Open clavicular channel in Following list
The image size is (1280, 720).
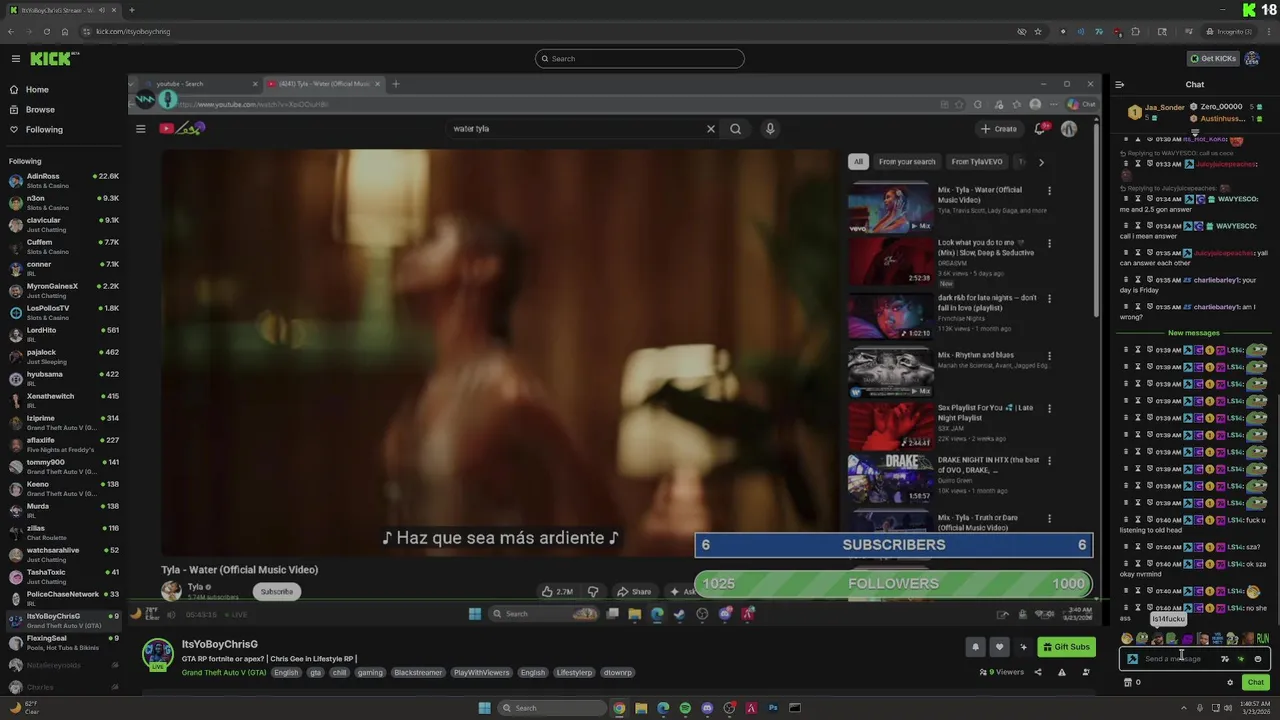click(x=62, y=224)
